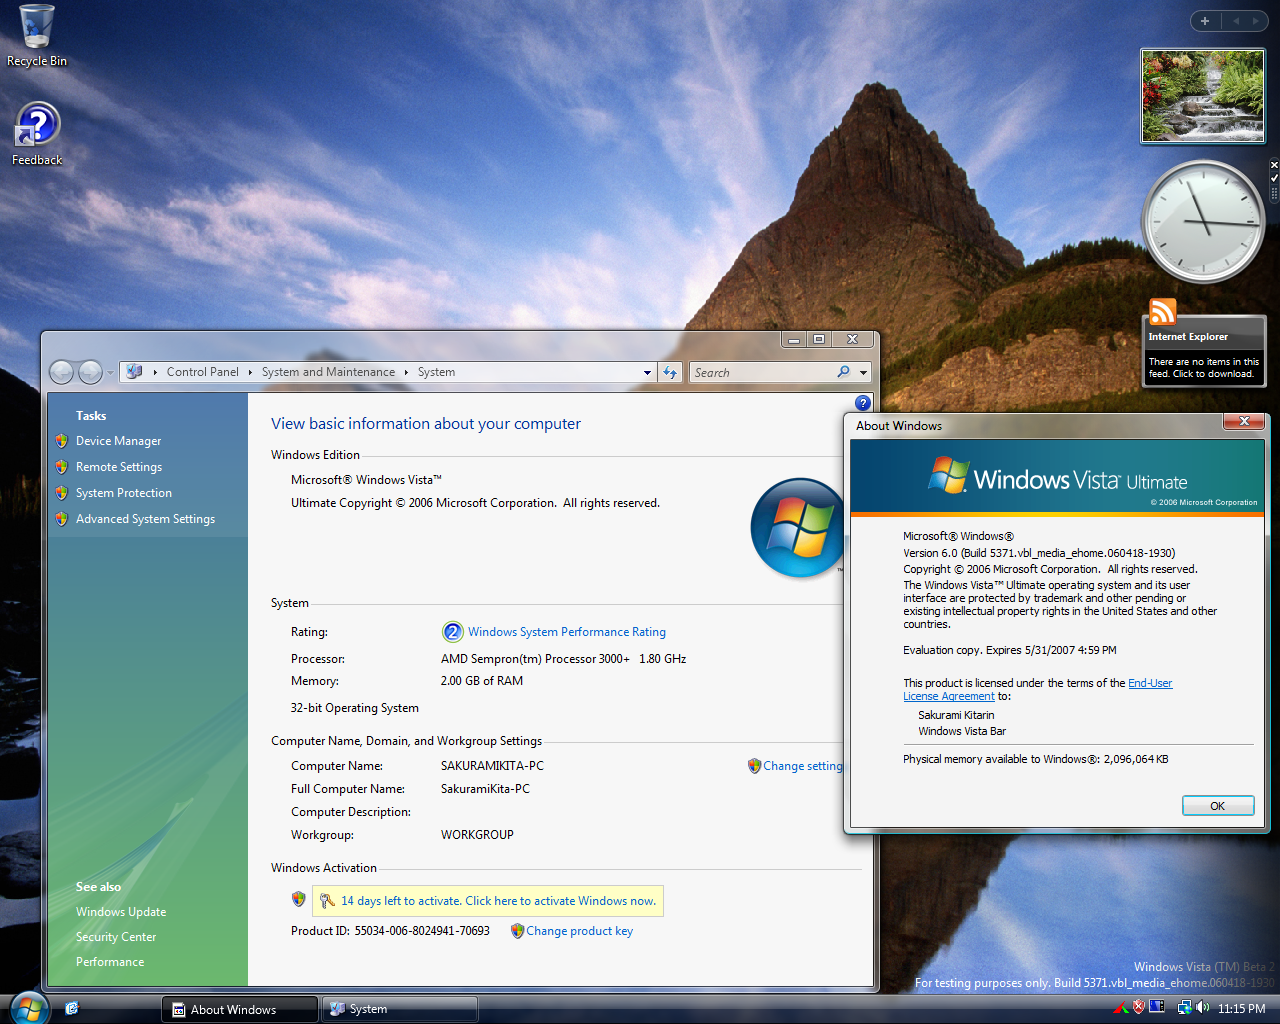Add a gadget with sidebar plus button

1205,21
